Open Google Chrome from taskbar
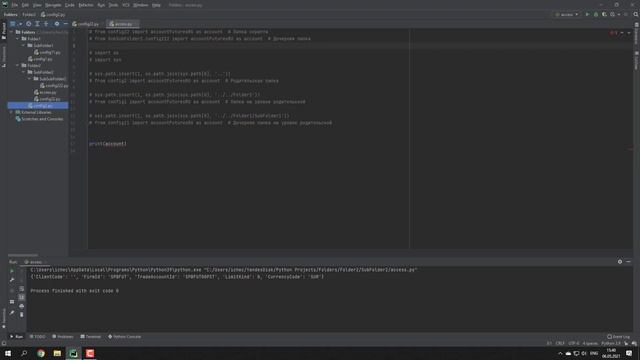The image size is (640, 360). click(41, 353)
